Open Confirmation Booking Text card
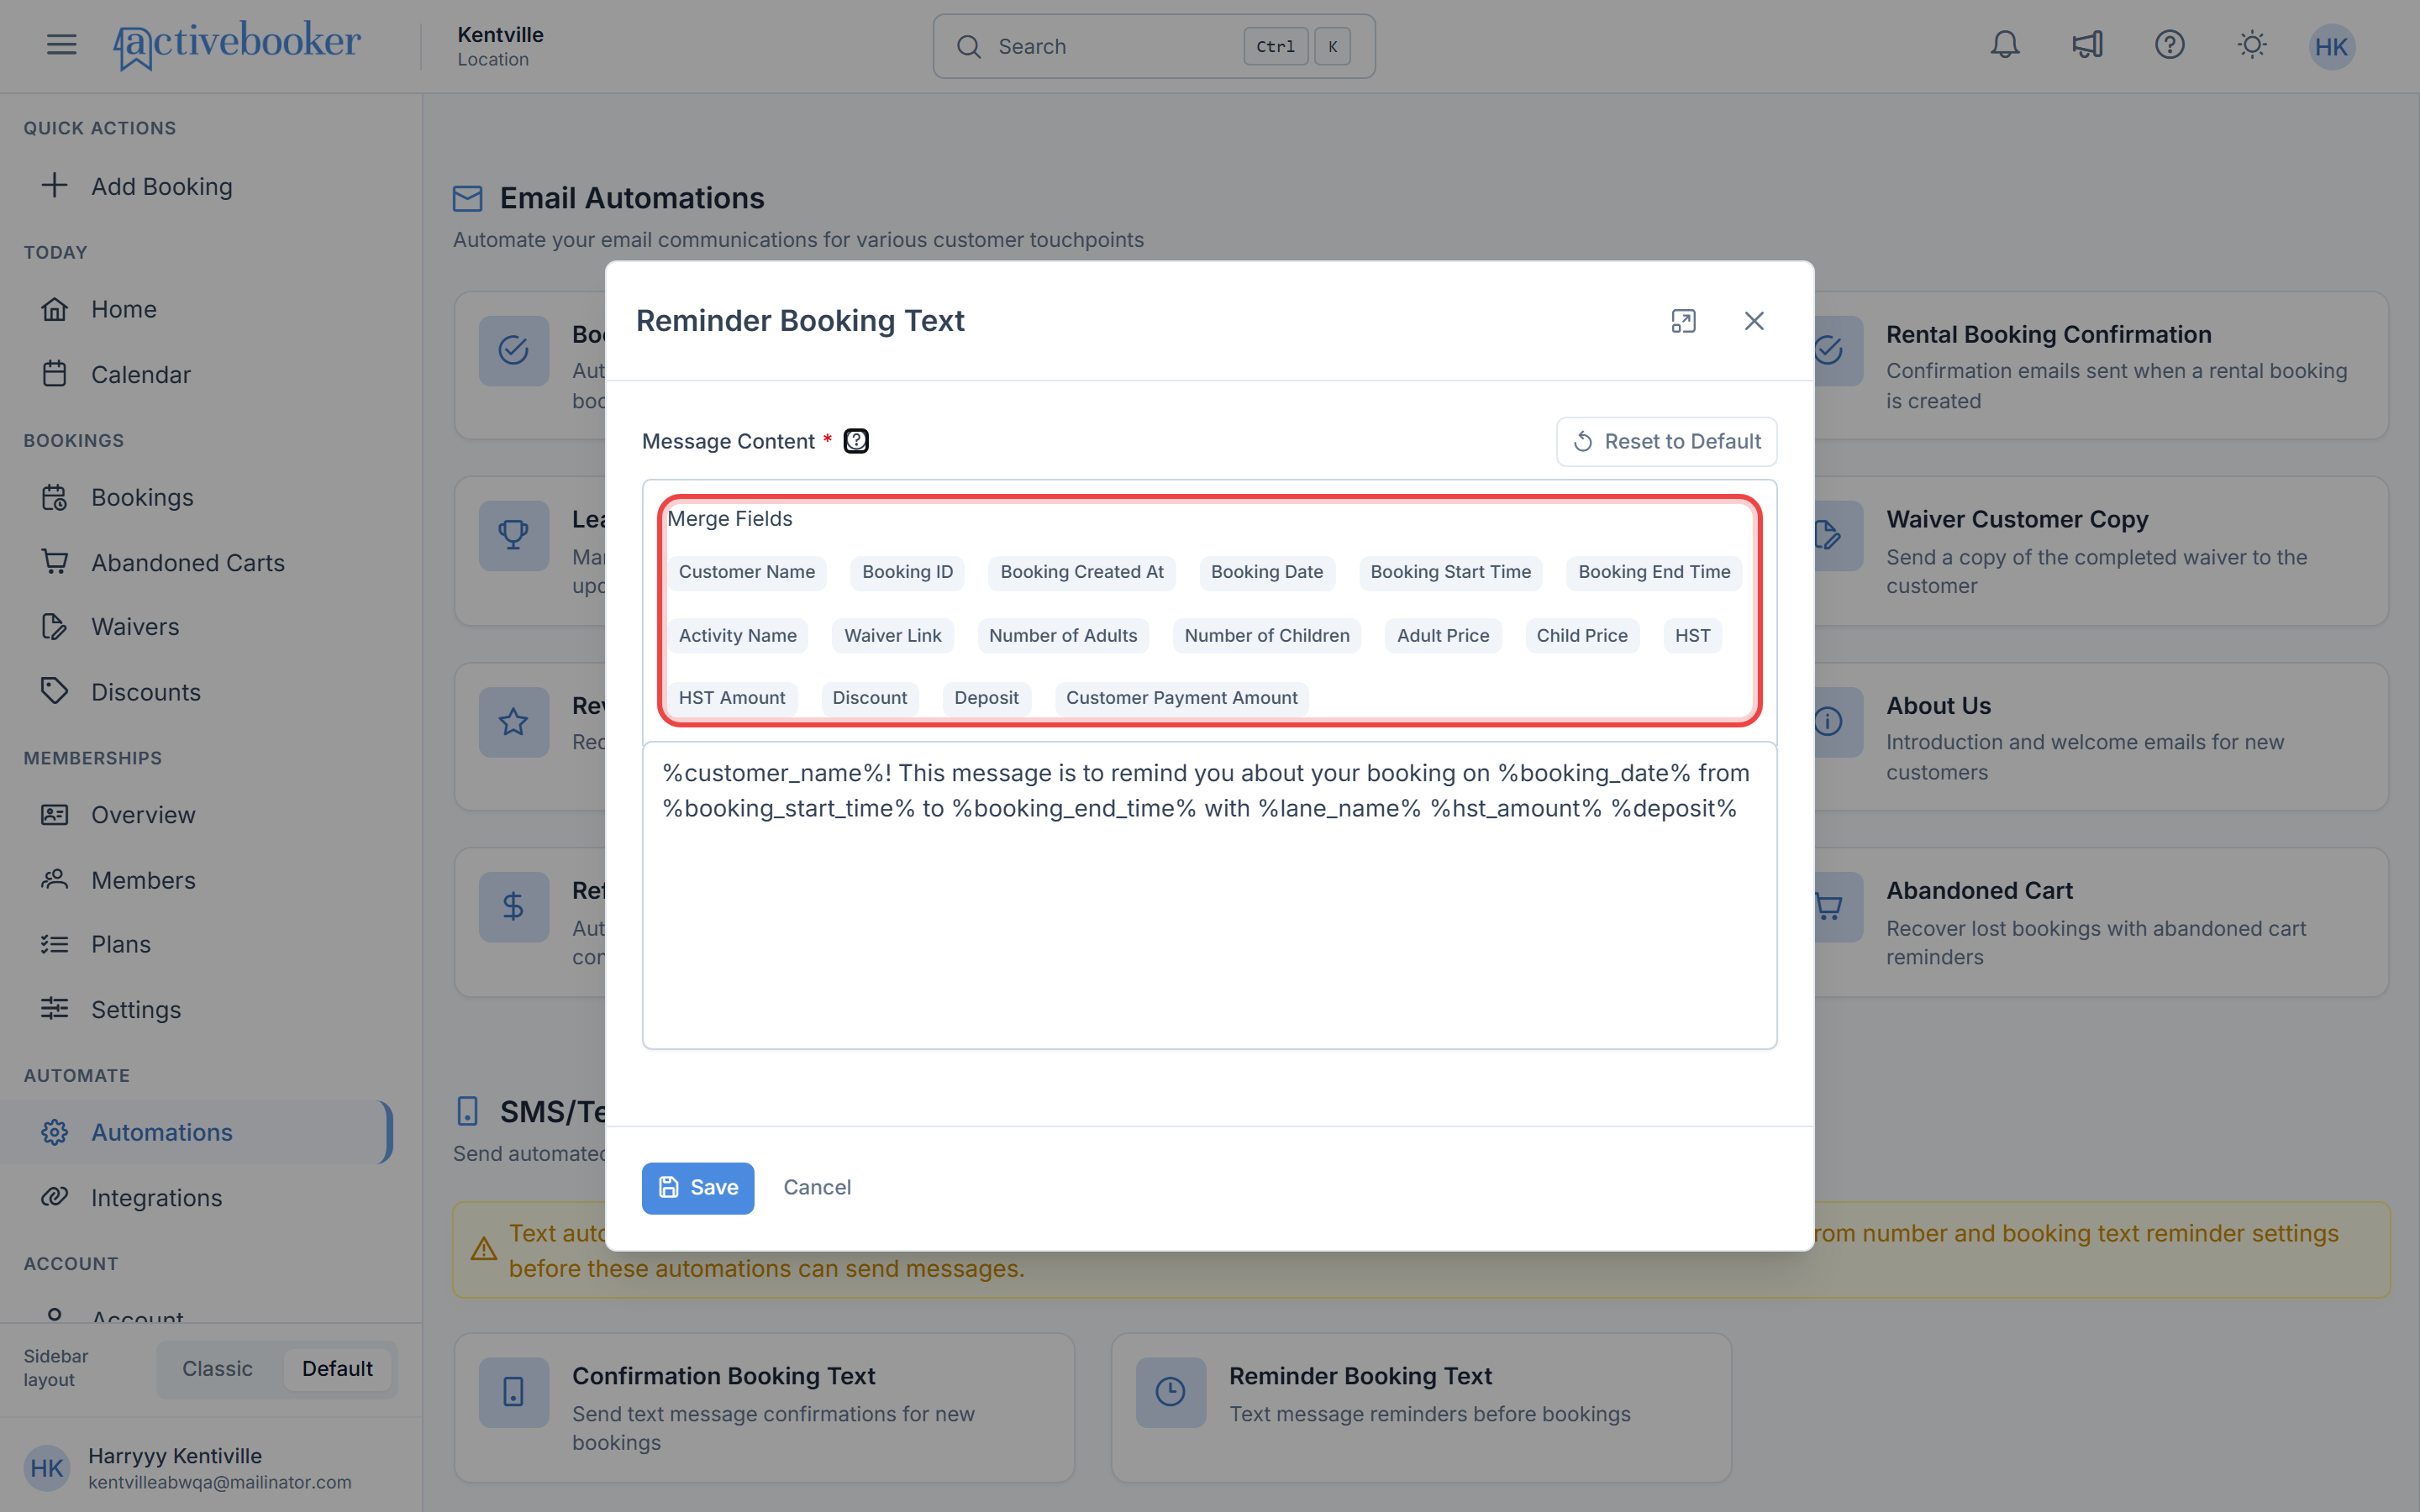Image resolution: width=2420 pixels, height=1512 pixels. [x=764, y=1408]
